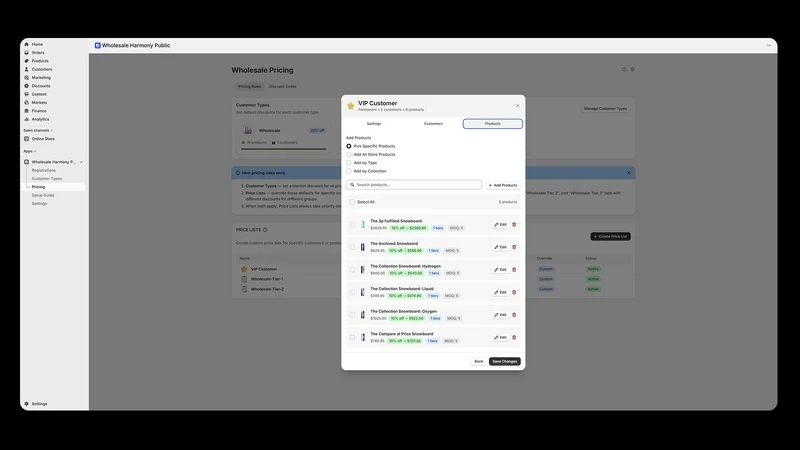Click the Add Products button
800x450 pixels.
(x=503, y=185)
